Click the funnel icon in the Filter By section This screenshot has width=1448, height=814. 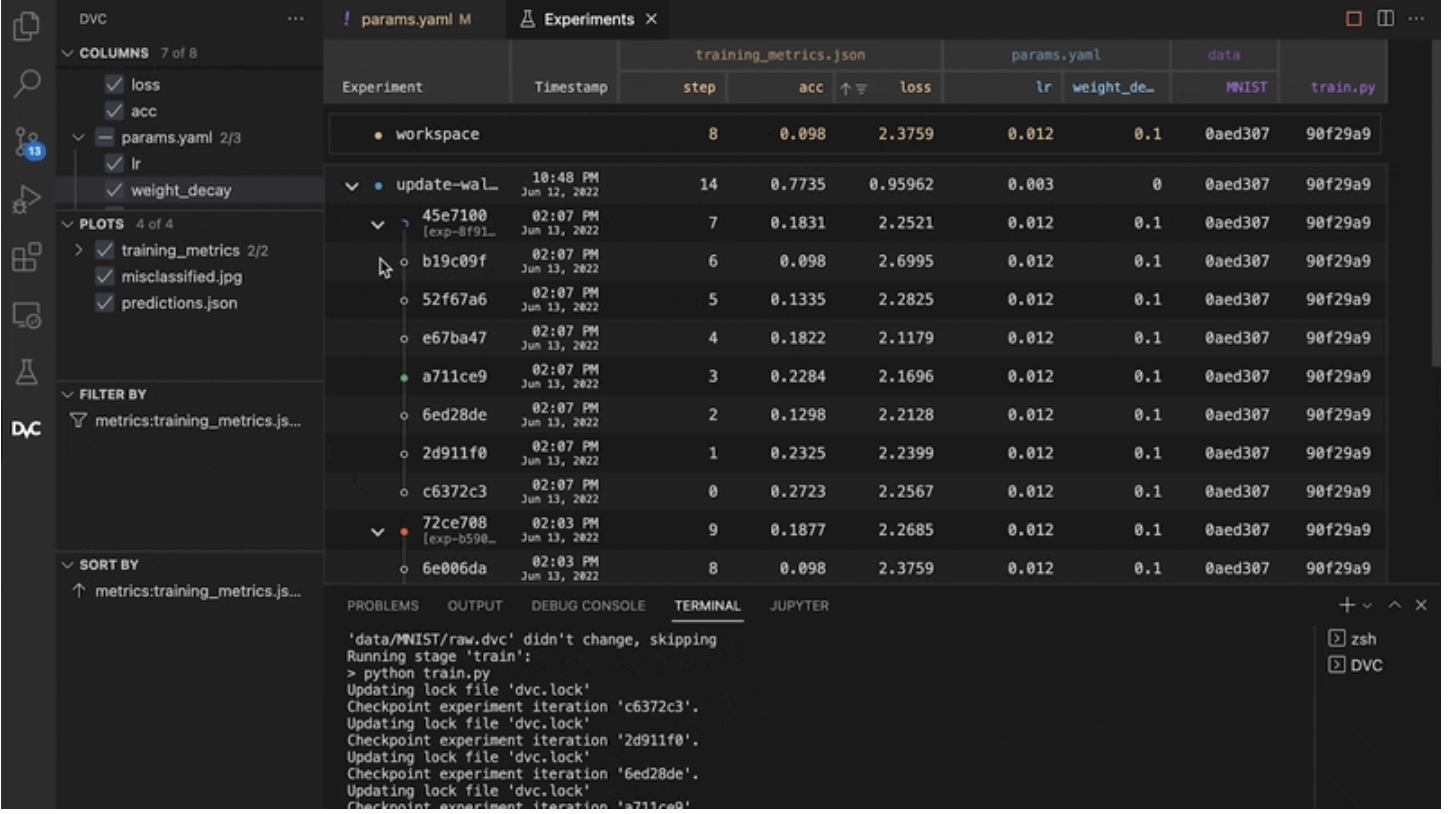pyautogui.click(x=79, y=421)
